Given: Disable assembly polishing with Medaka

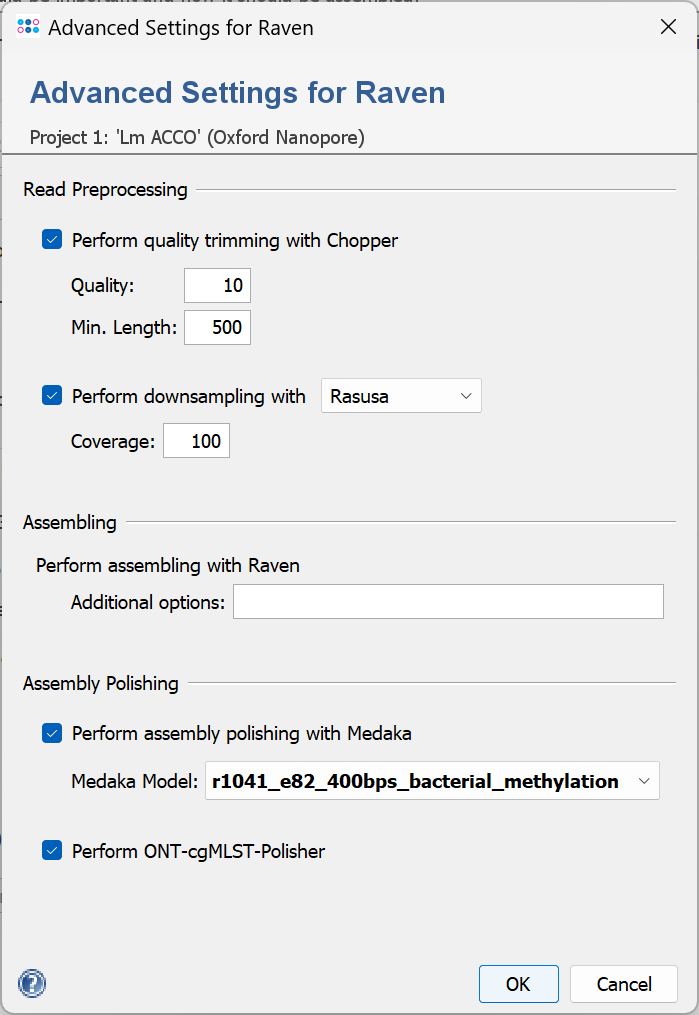Looking at the screenshot, I should [x=52, y=734].
